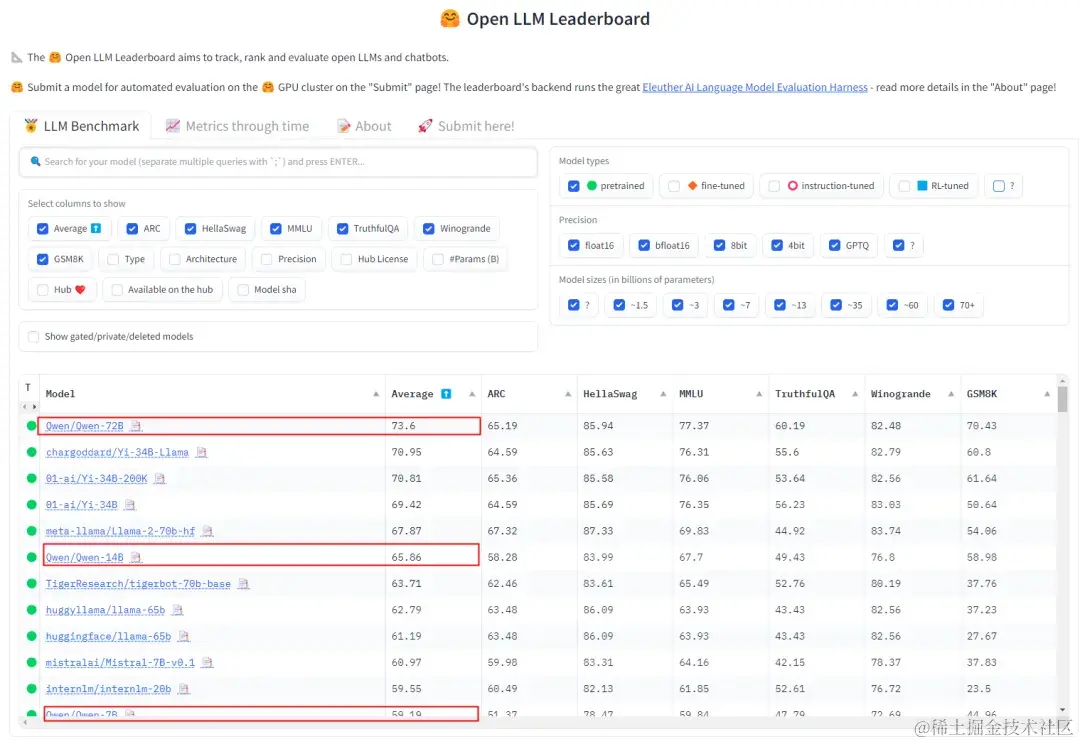Open the chargoddard/Yi-34B-Llama model link
The width and height of the screenshot is (1080, 744).
tap(117, 453)
